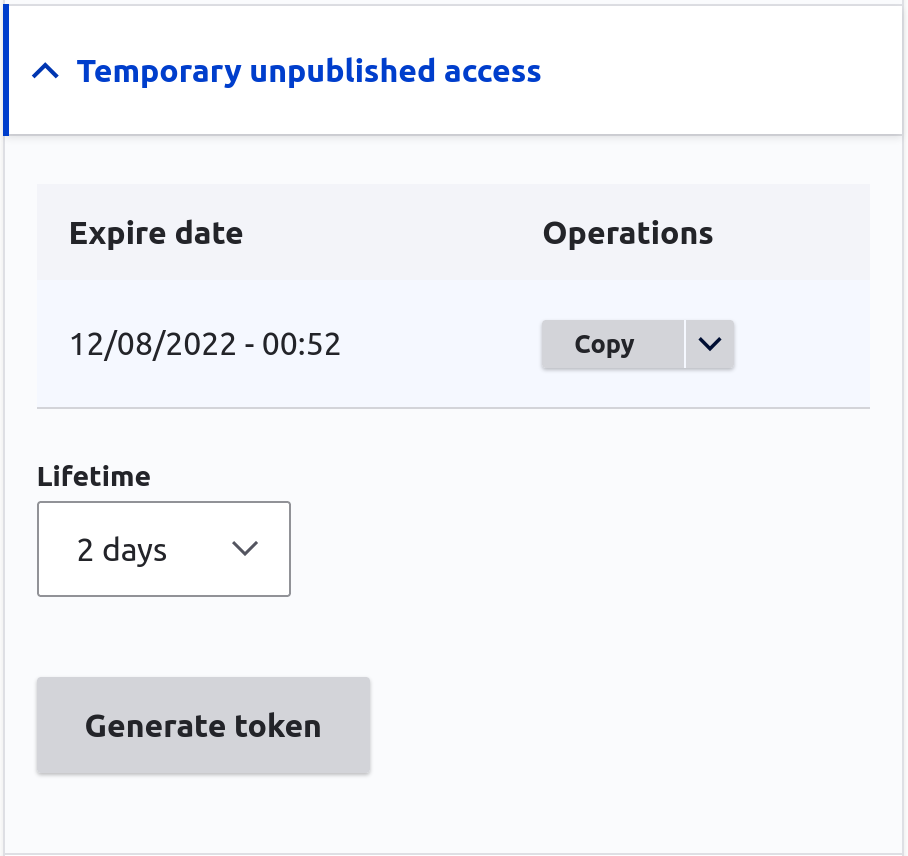Viewport: 908px width, 856px height.
Task: Click the Lifetime field label
Action: click(94, 477)
